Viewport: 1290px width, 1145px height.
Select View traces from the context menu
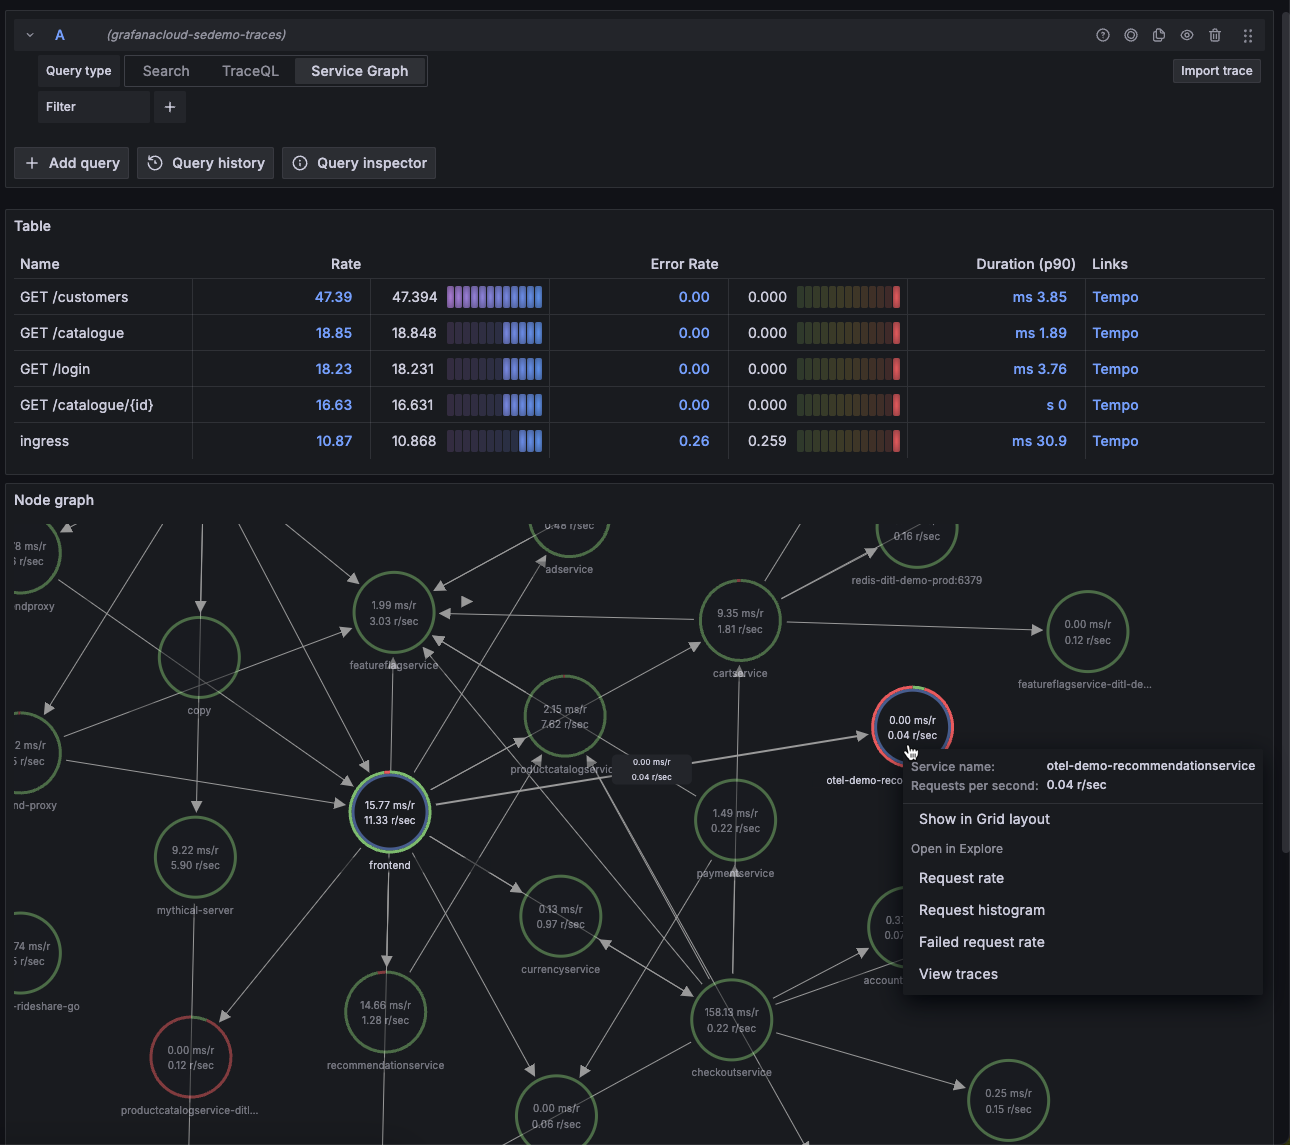[958, 973]
